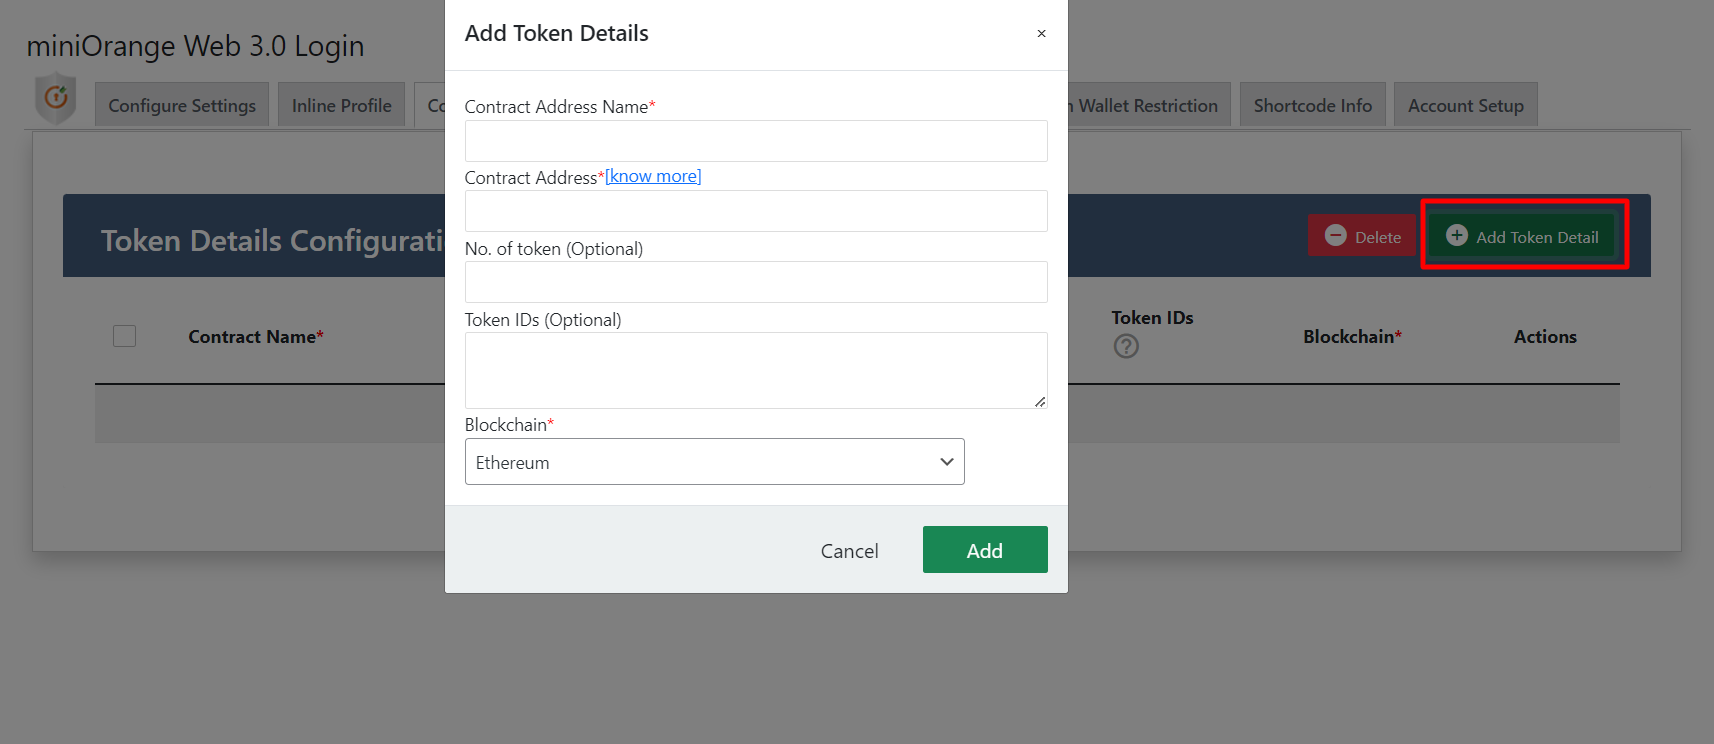1714x744 pixels.
Task: Open the Inline Profile tab
Action: (341, 105)
